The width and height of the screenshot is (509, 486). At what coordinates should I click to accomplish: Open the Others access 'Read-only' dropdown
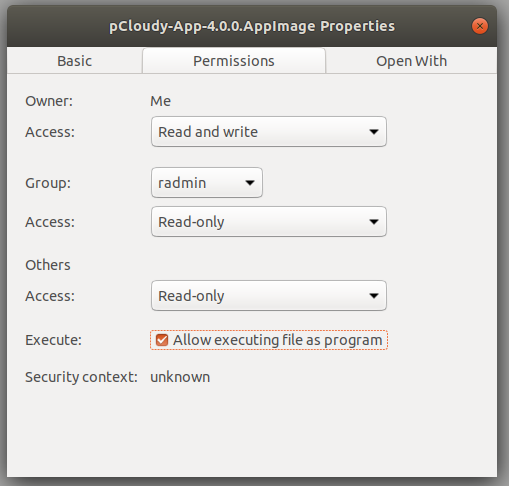269,296
